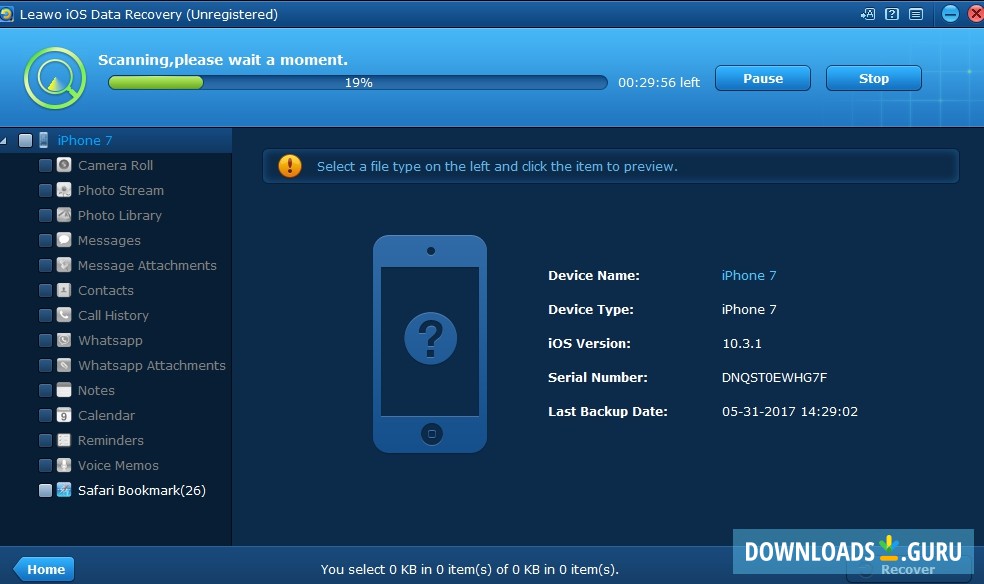Click the Calendar icon
This screenshot has height=584, width=984.
pyautogui.click(x=64, y=415)
